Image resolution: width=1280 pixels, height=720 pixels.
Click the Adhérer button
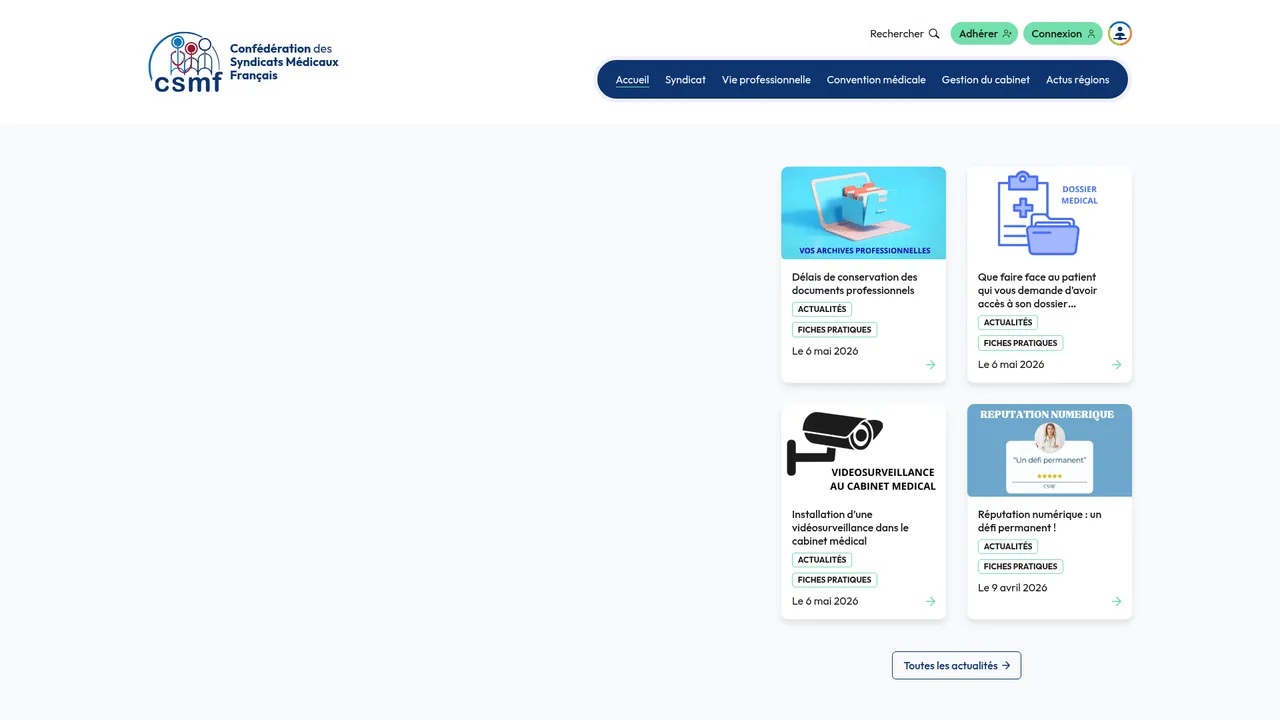984,34
